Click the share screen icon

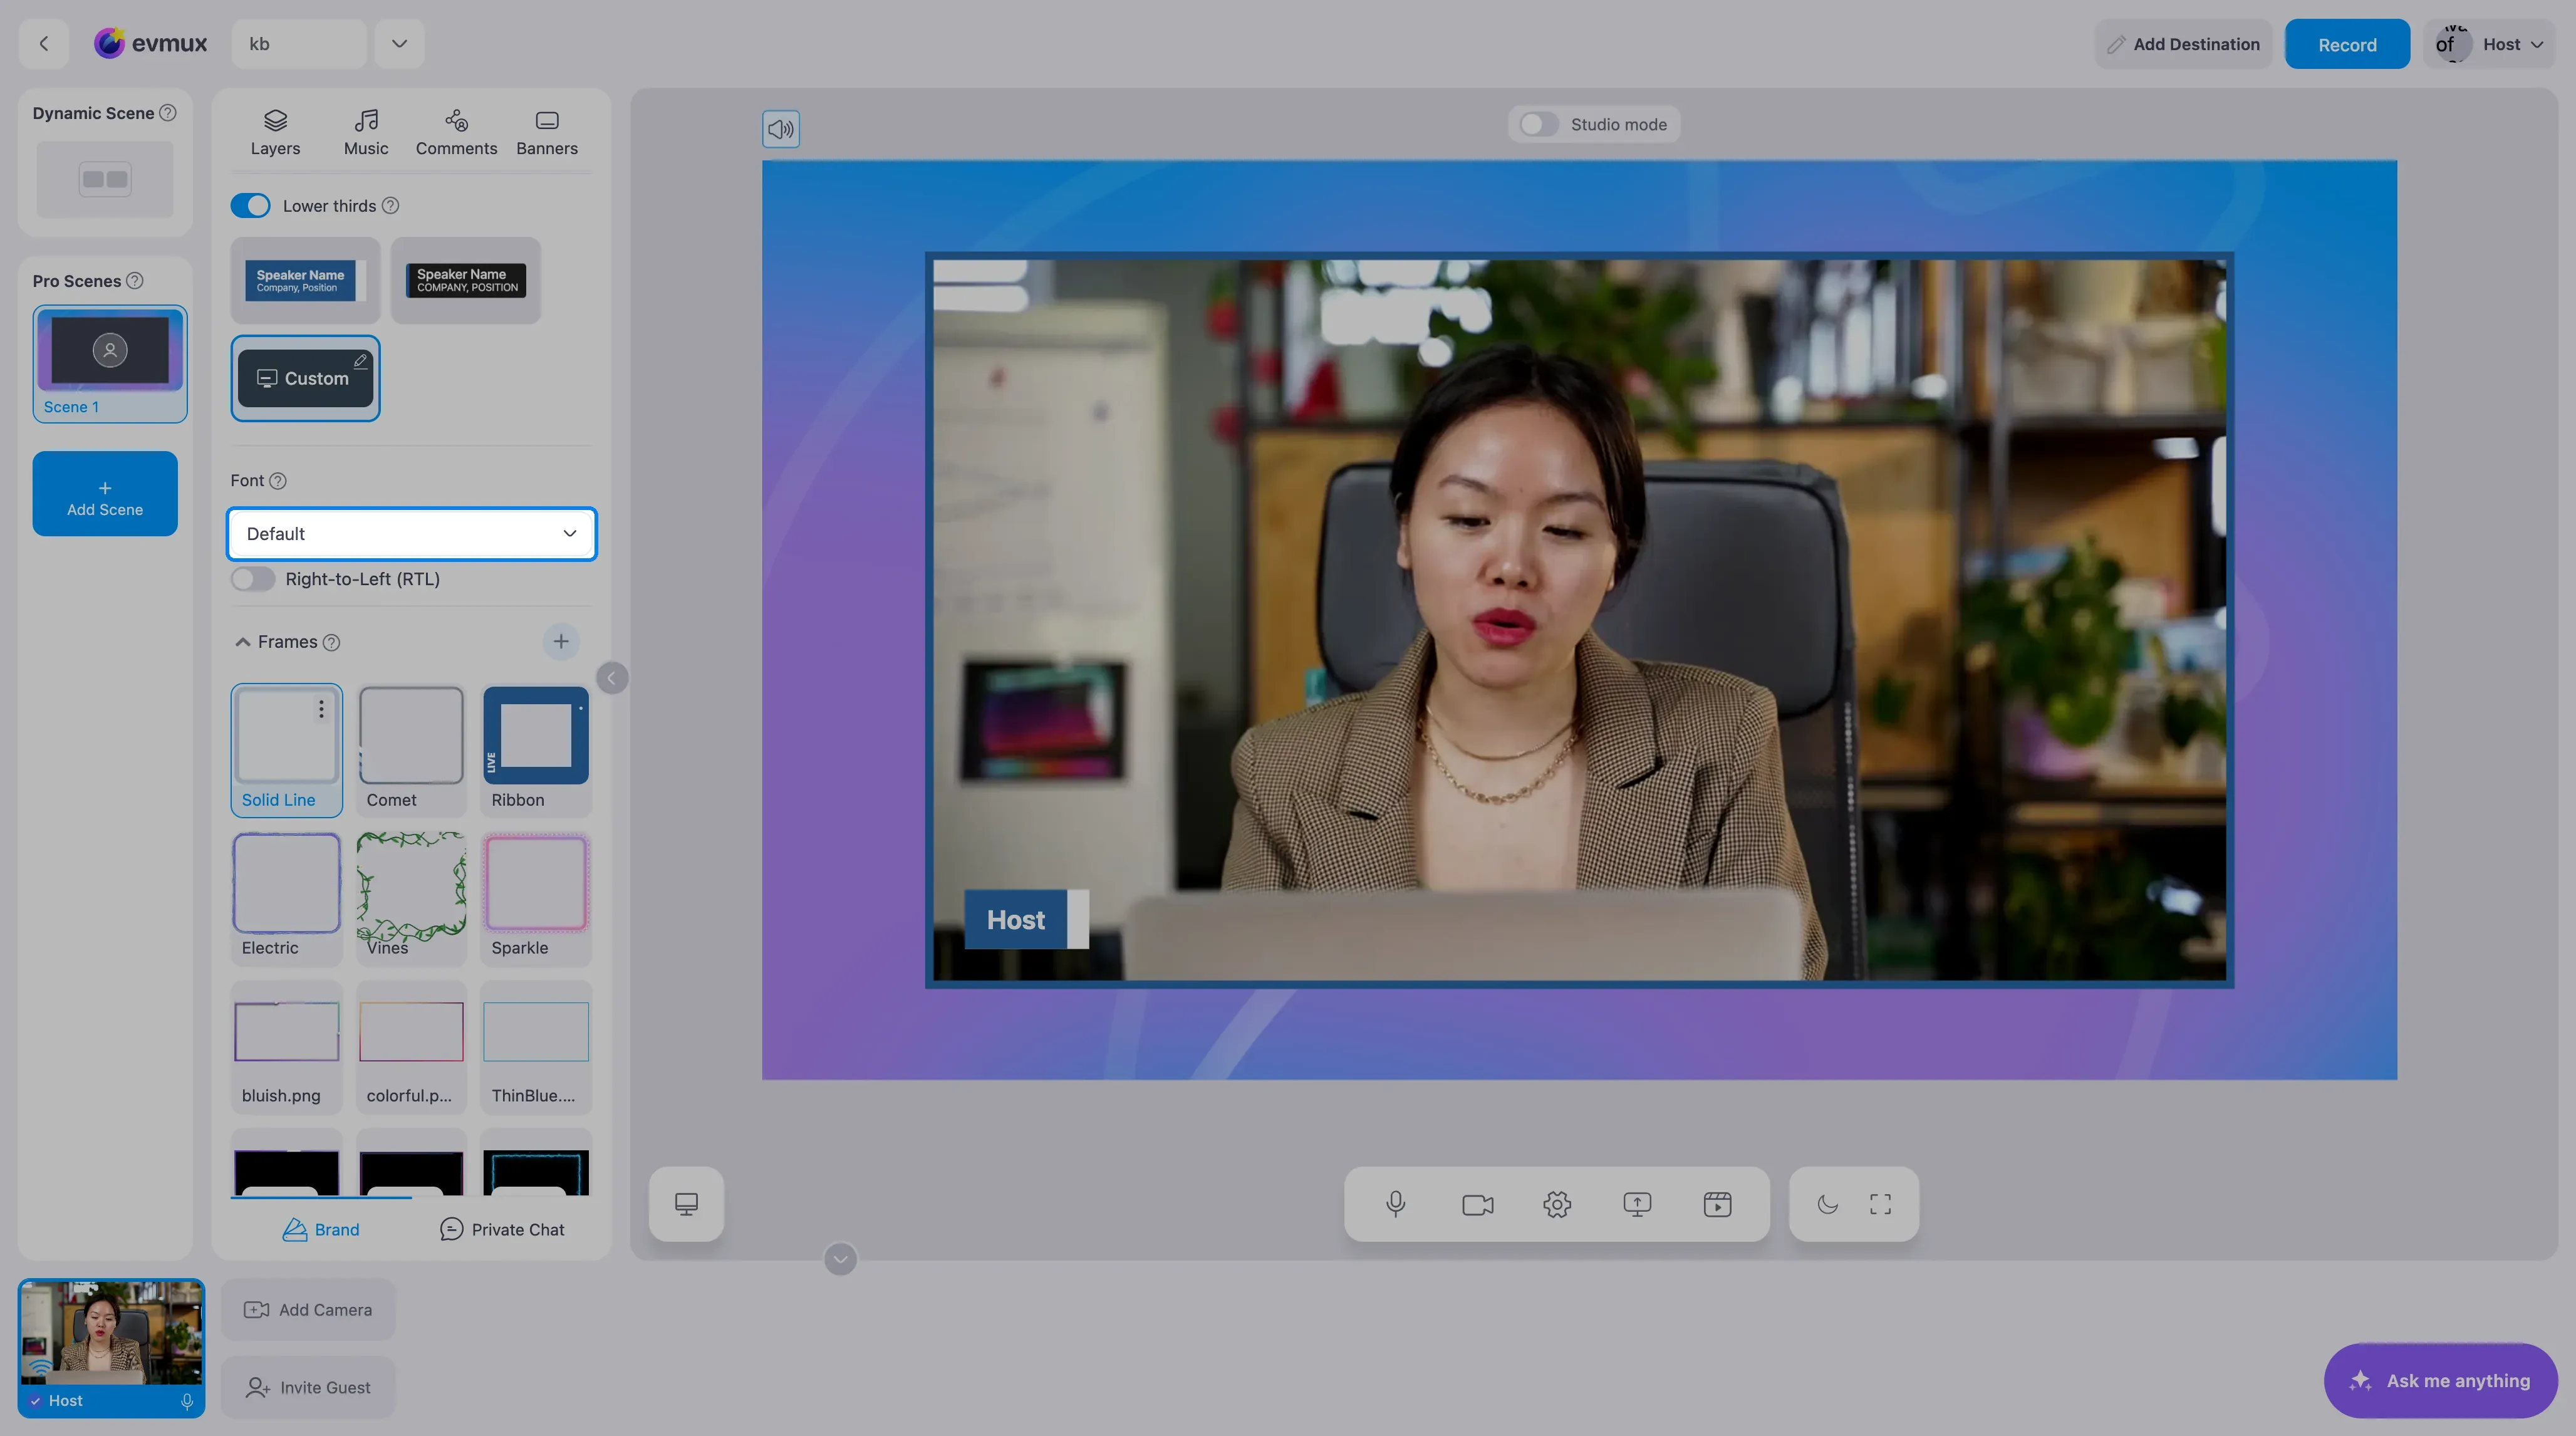(x=1637, y=1204)
